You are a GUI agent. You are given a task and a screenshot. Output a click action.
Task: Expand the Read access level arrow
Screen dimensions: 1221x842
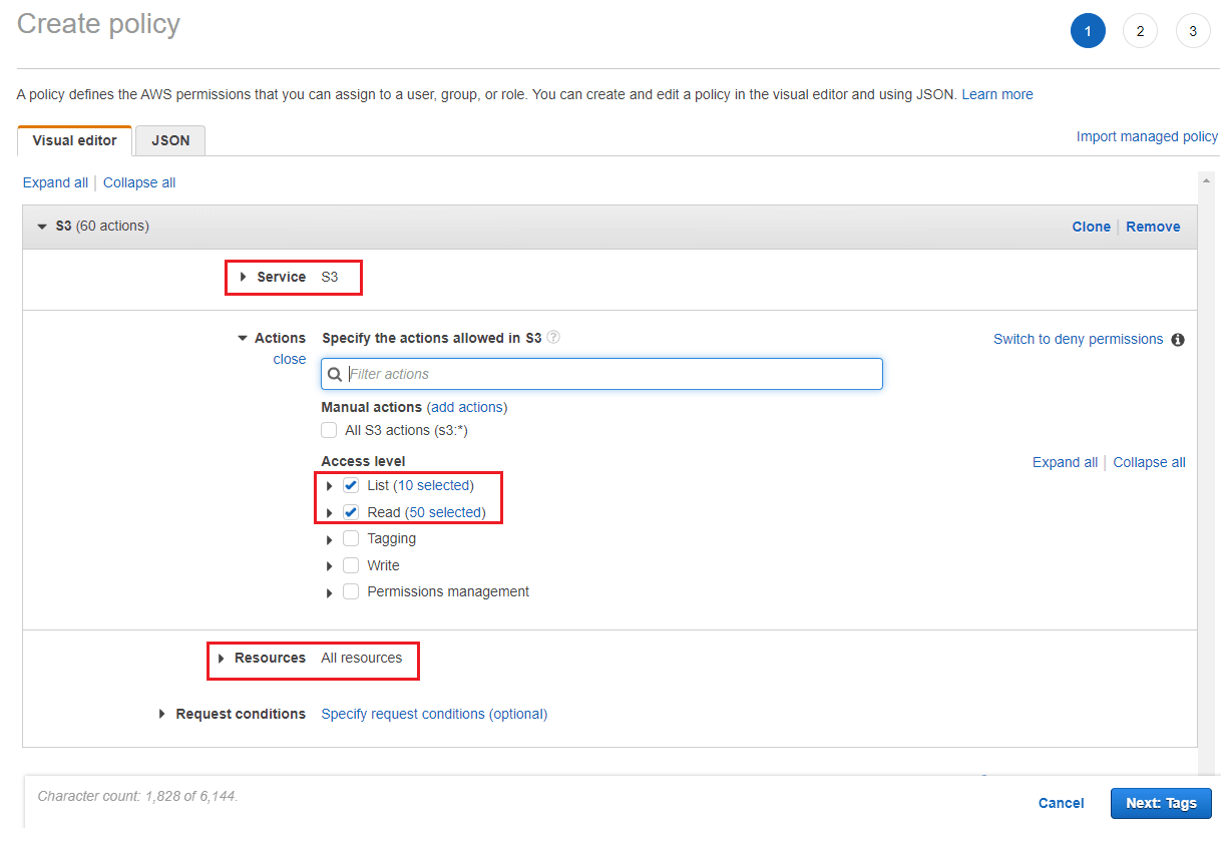coord(330,513)
